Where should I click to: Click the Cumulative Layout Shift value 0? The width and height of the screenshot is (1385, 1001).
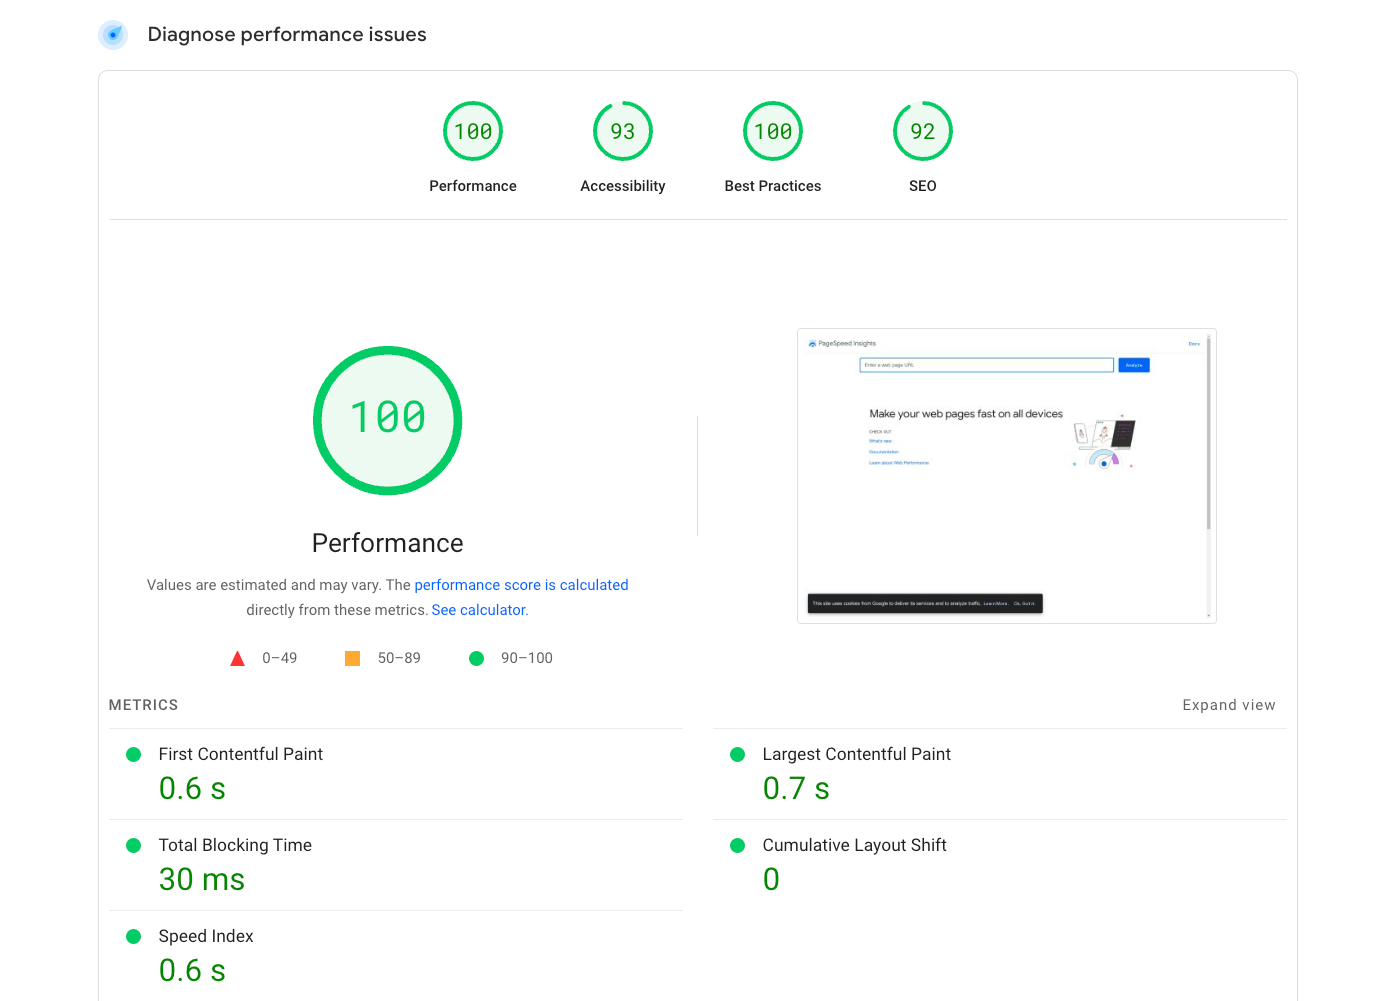tap(771, 880)
